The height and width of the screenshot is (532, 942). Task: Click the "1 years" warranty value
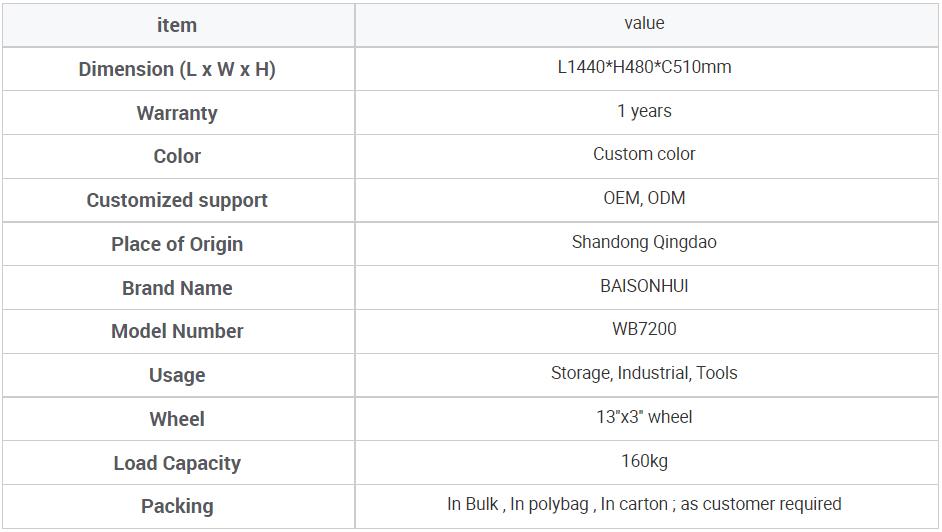point(644,111)
